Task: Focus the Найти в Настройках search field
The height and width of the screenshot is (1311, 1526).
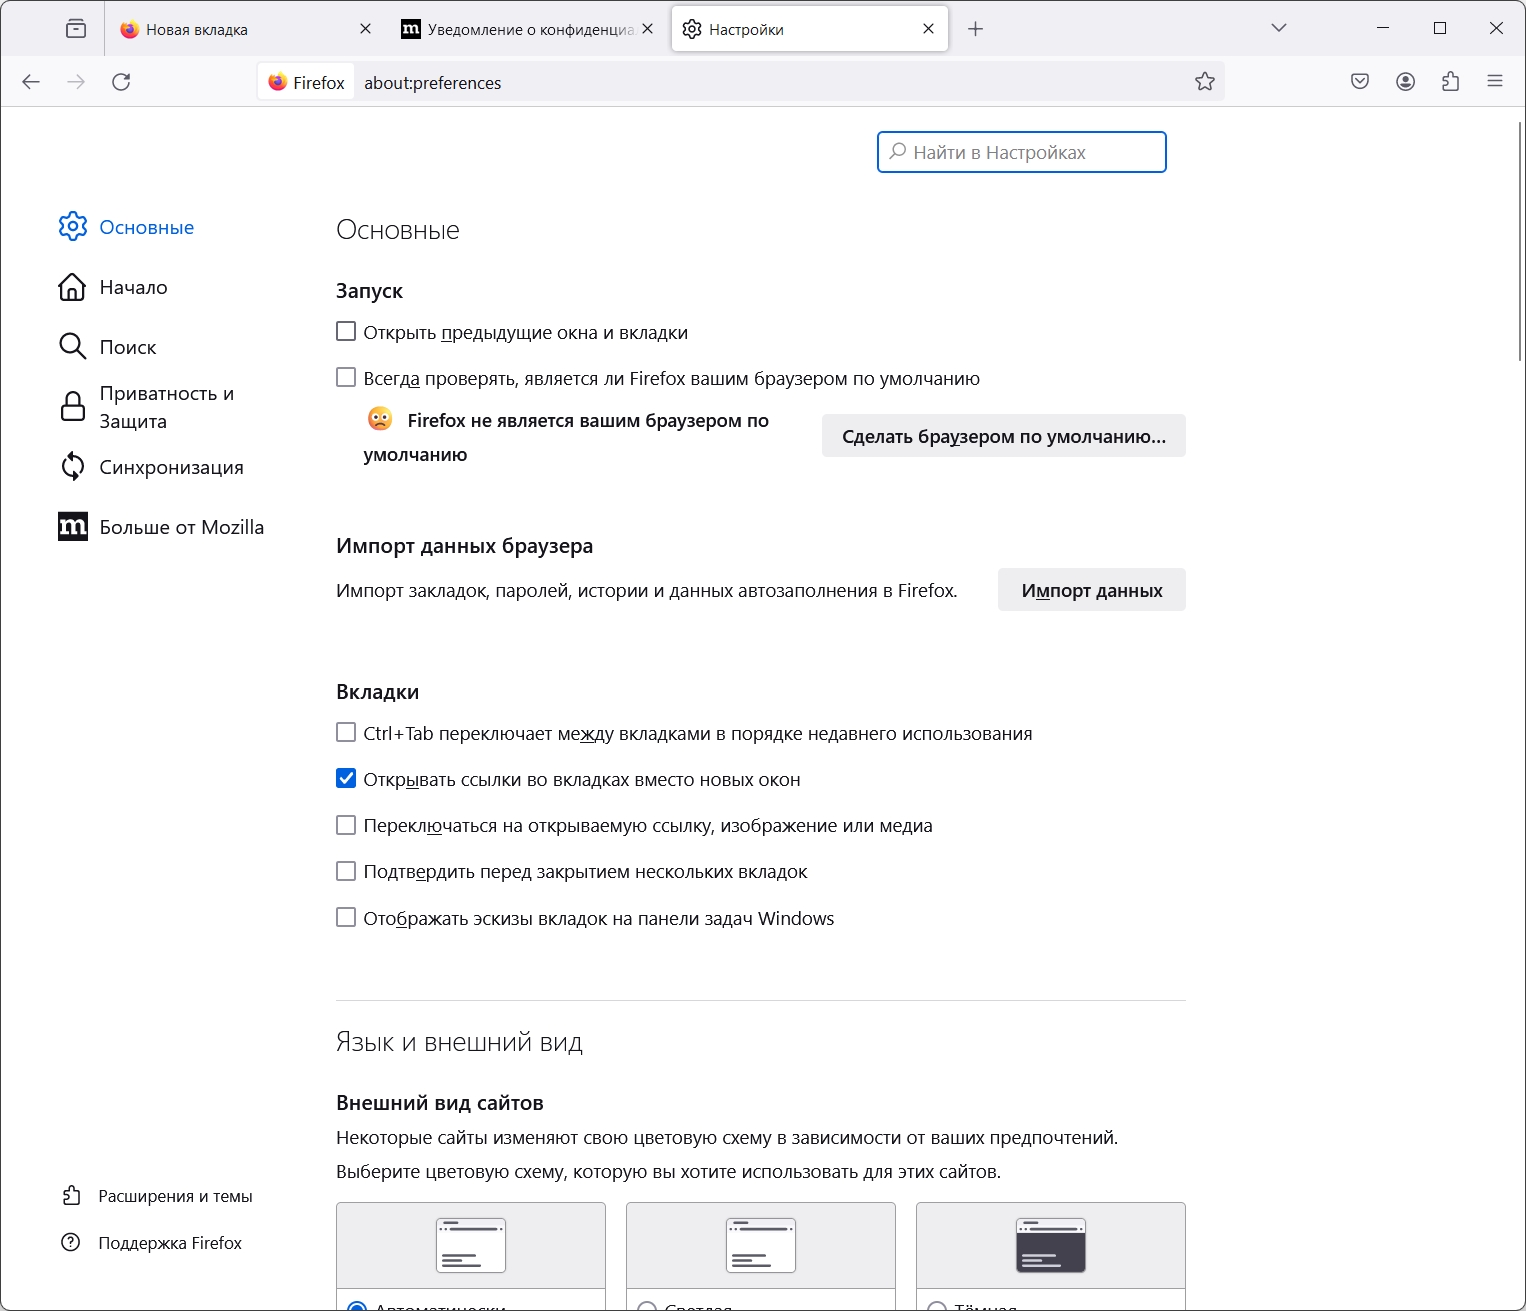Action: 1022,152
